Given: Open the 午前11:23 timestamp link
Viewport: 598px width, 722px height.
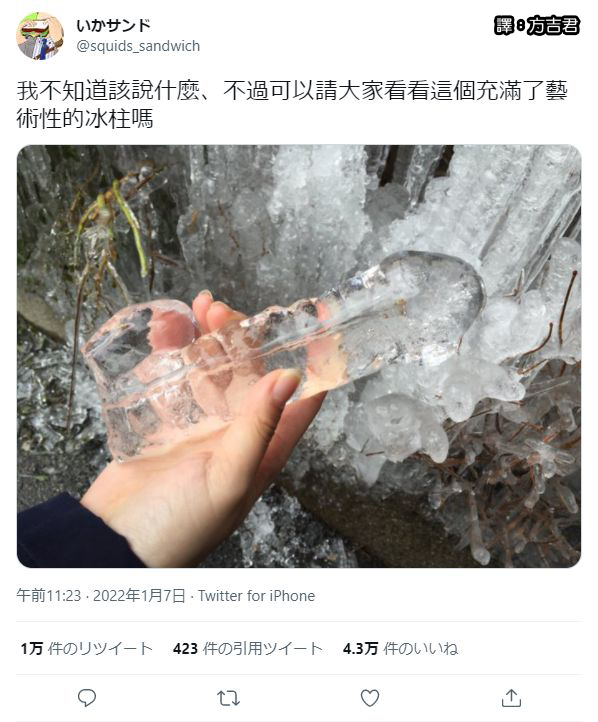Looking at the screenshot, I should 49,596.
